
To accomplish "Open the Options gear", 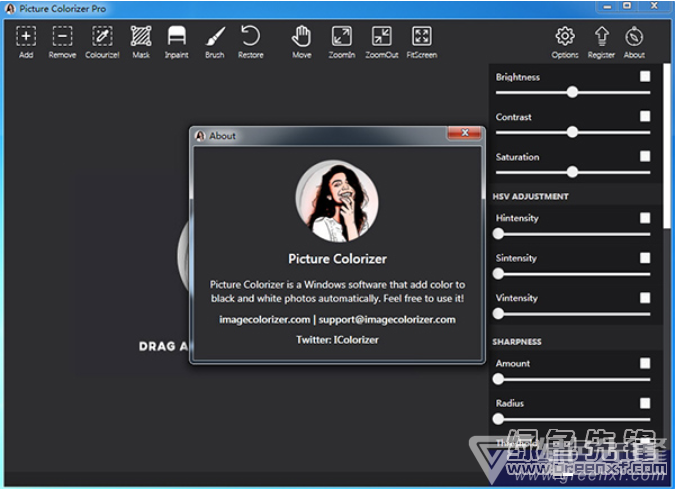I will pos(565,42).
